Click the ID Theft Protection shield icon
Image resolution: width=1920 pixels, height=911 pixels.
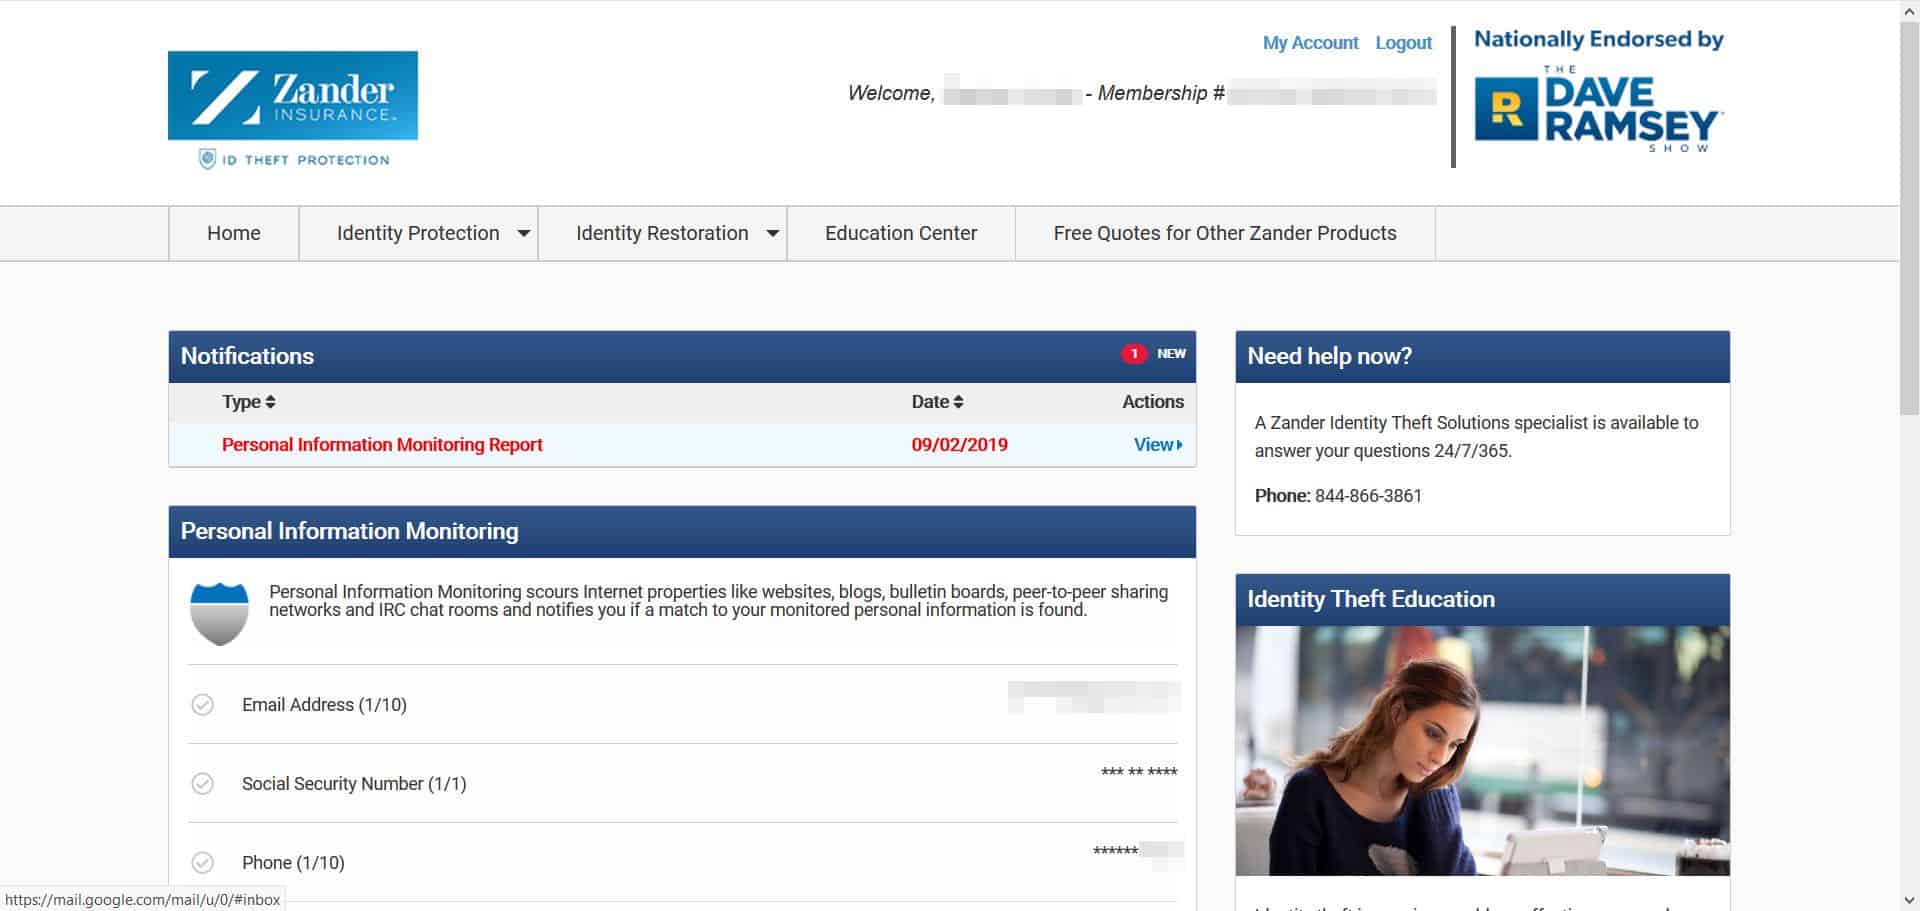(x=207, y=159)
